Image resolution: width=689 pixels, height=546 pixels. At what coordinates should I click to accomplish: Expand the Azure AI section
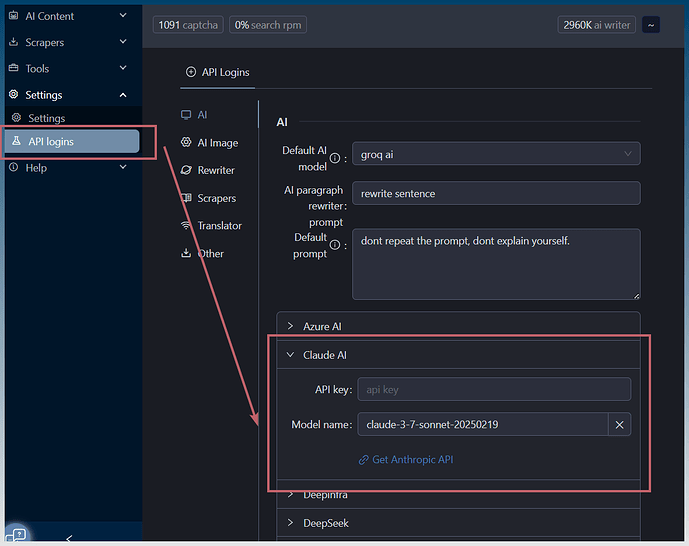point(458,326)
